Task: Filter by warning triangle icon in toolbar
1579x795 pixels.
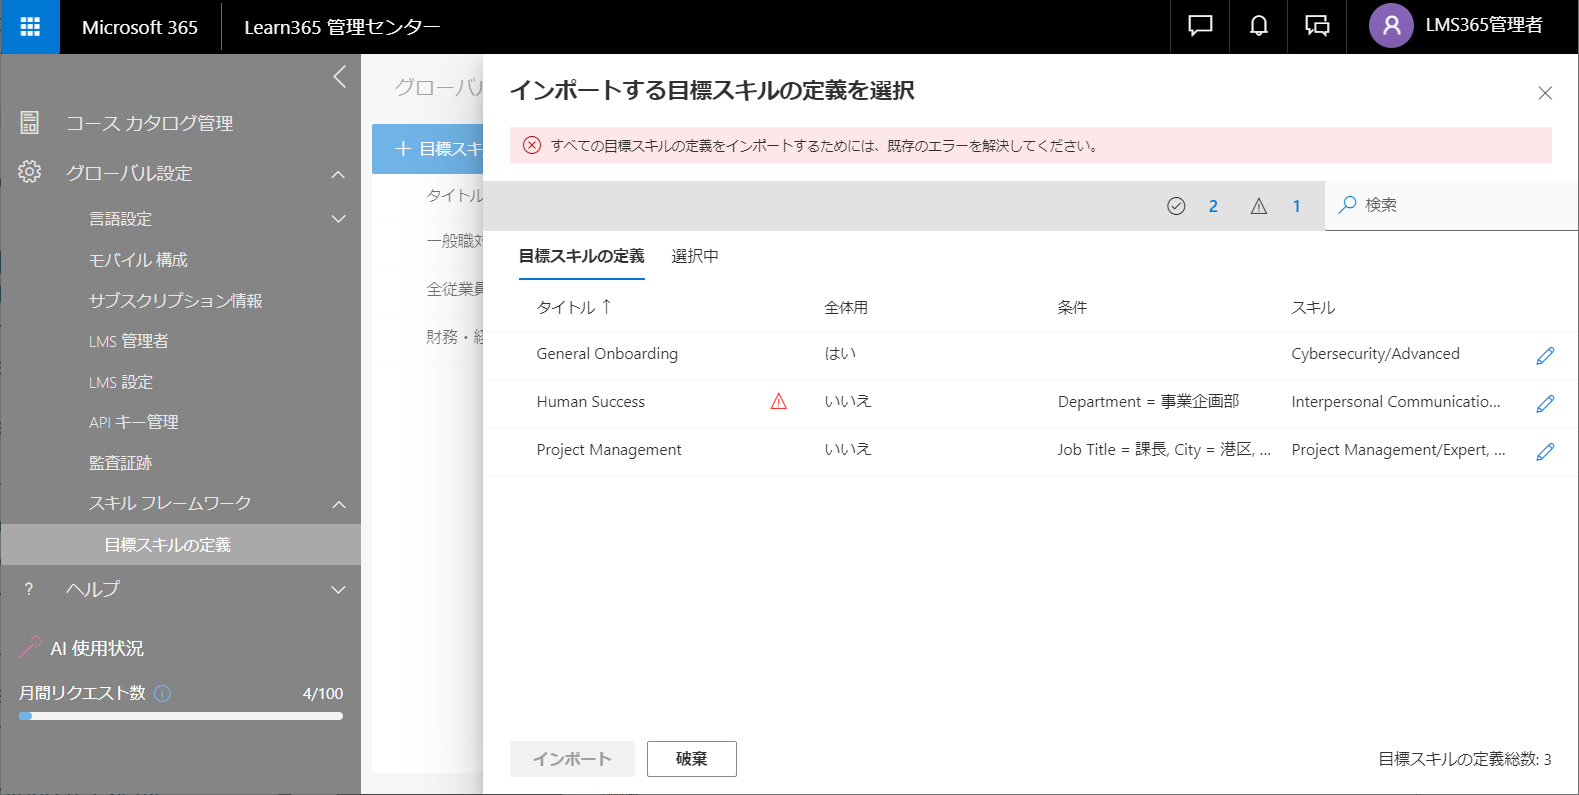Action: [1259, 206]
